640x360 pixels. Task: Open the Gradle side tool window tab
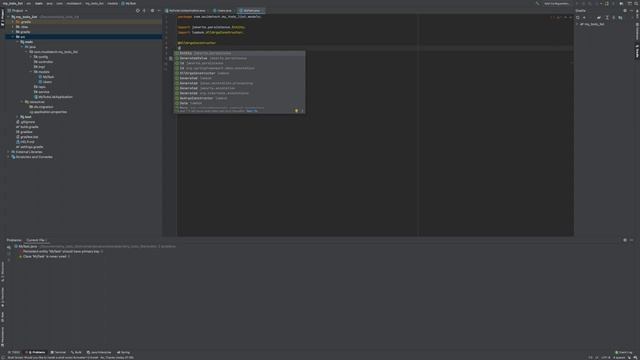click(x=637, y=51)
